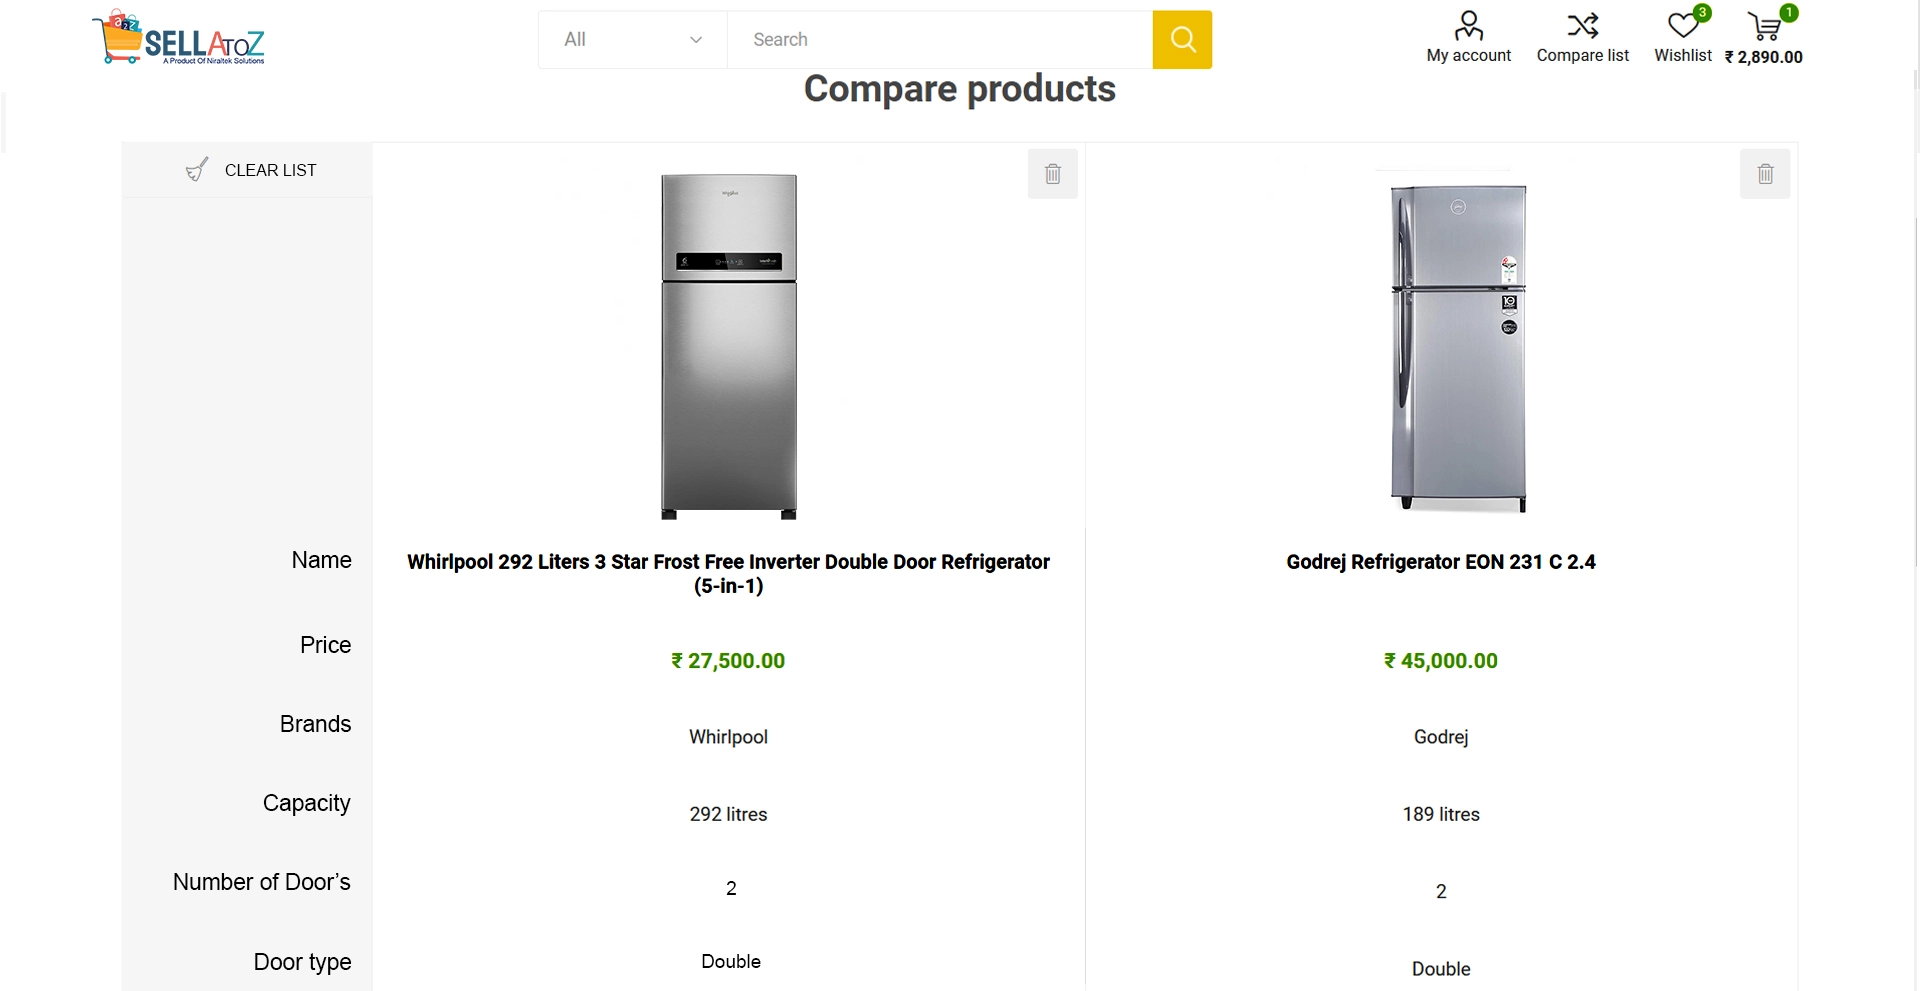The width and height of the screenshot is (1920, 991).
Task: Click inside the Search text field
Action: pyautogui.click(x=939, y=40)
